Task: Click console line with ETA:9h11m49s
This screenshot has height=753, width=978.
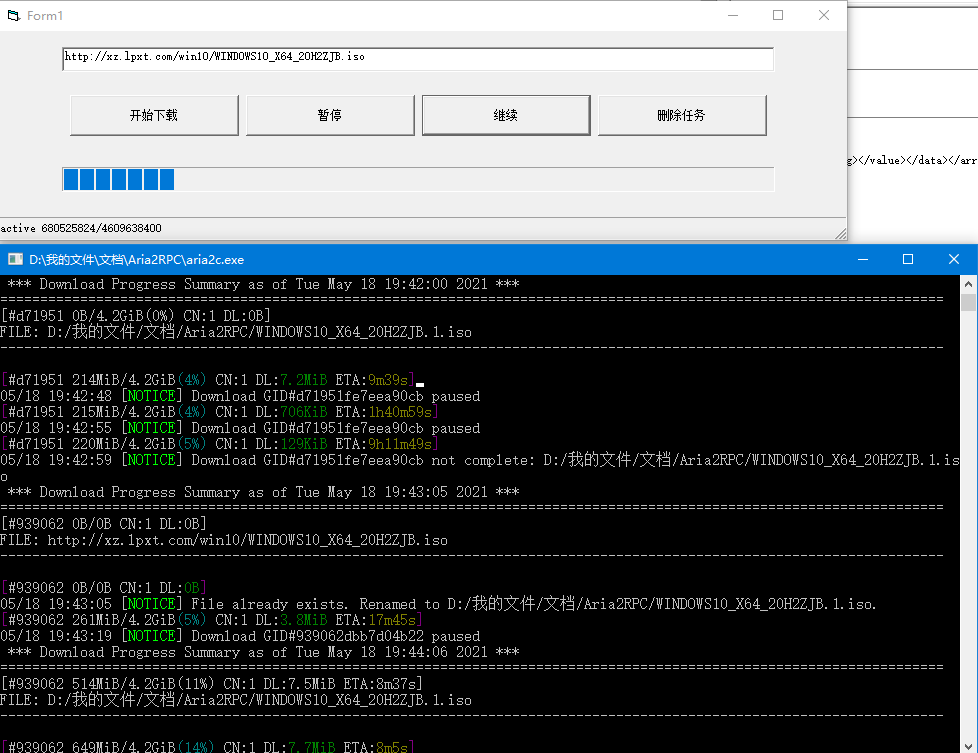Action: point(220,444)
